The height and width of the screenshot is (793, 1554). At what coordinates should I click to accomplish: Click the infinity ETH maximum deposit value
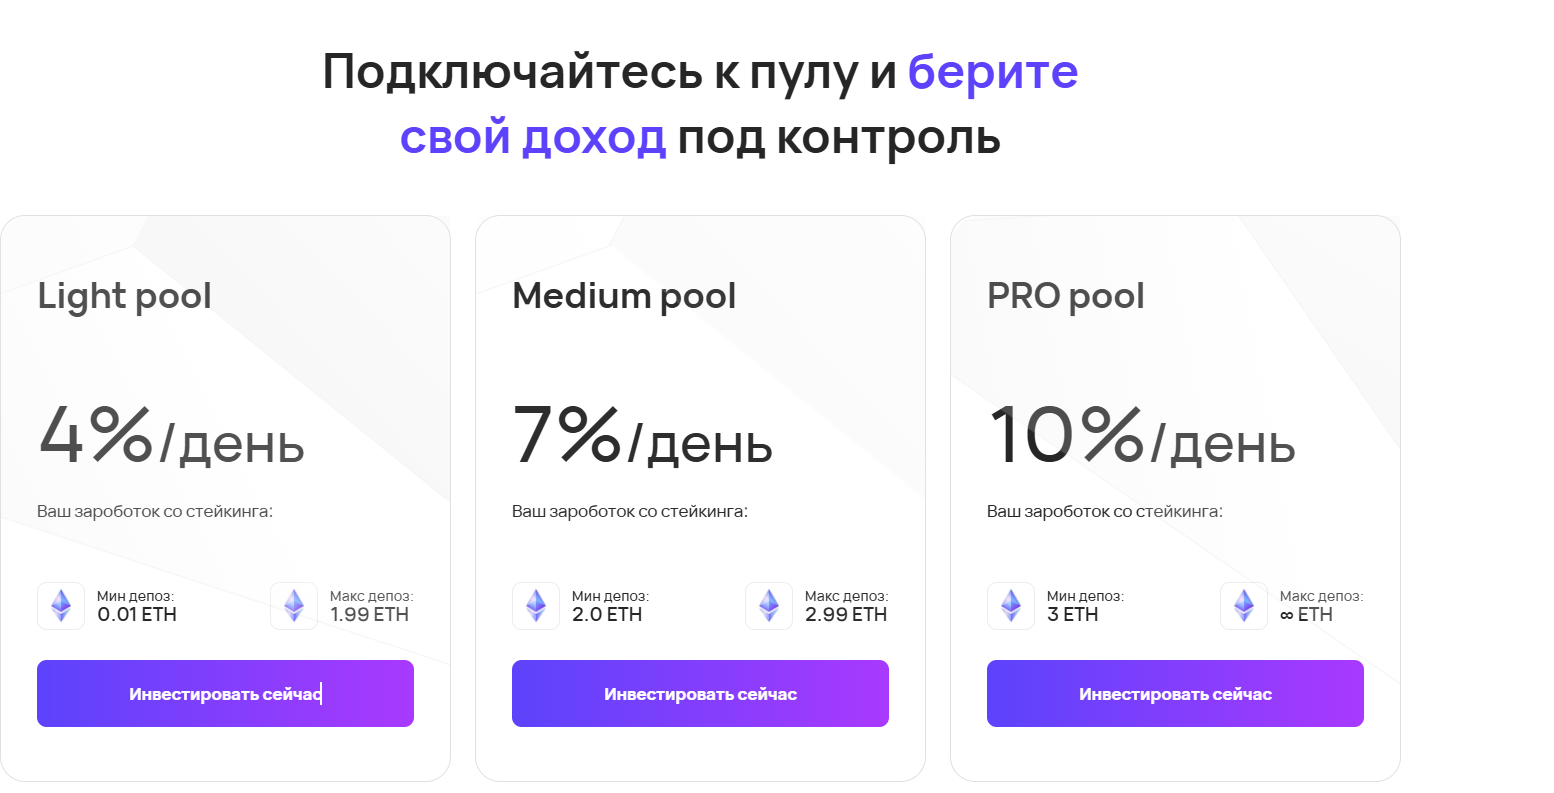[x=1306, y=615]
